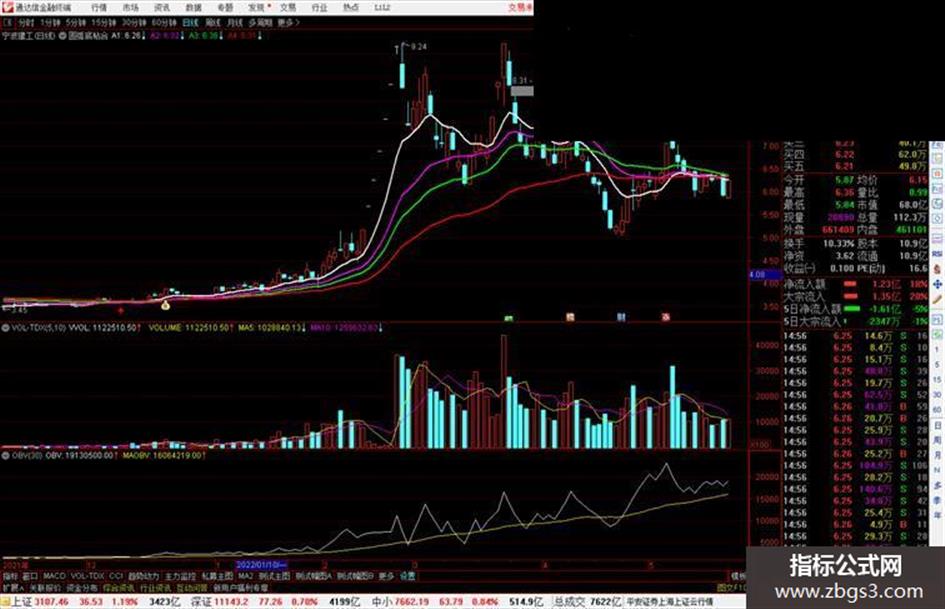
Task: Click the 5日净流入额 row
Action: click(x=856, y=309)
